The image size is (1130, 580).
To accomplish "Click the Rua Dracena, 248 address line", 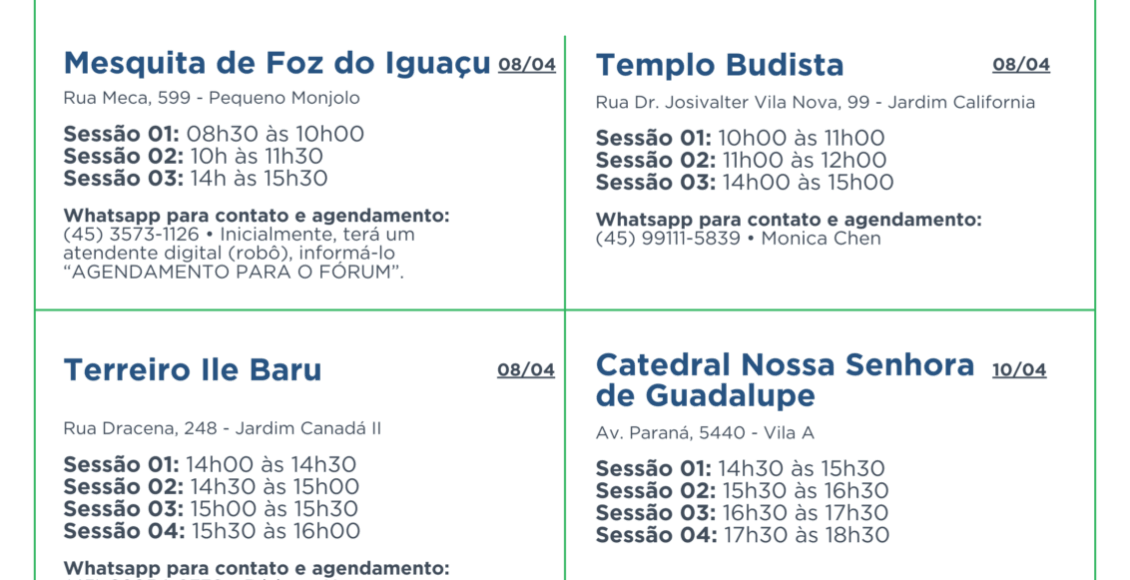I will click(222, 428).
